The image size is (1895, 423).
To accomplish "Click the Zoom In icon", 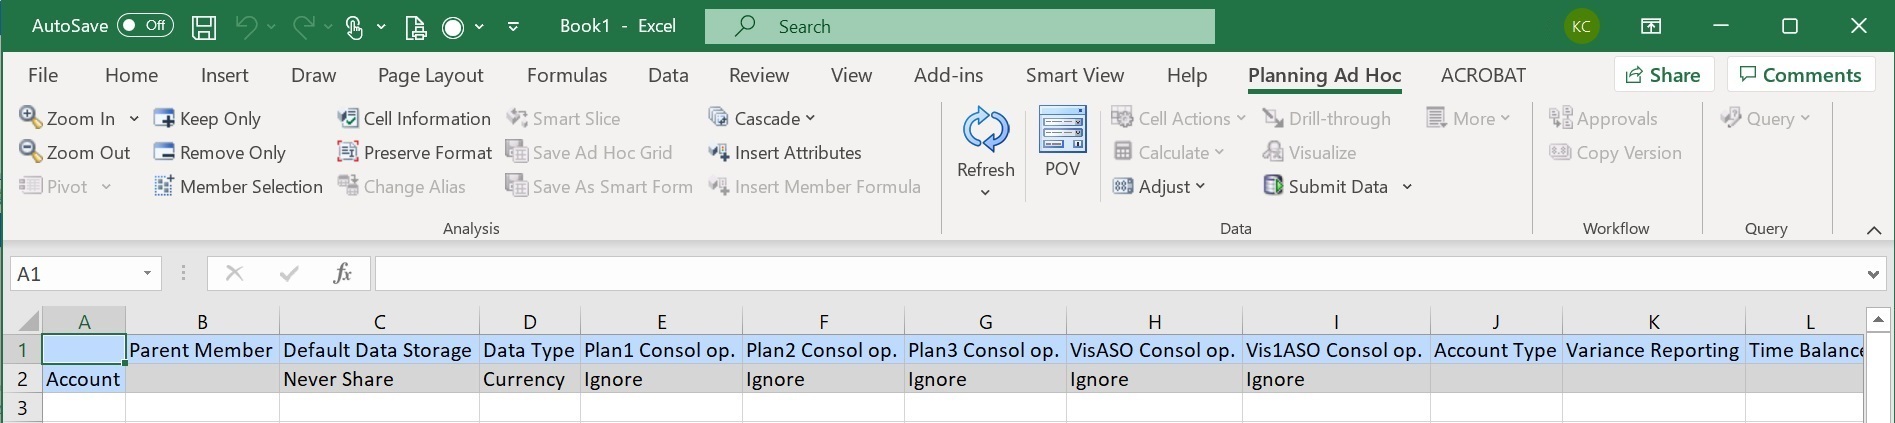I will pyautogui.click(x=30, y=118).
